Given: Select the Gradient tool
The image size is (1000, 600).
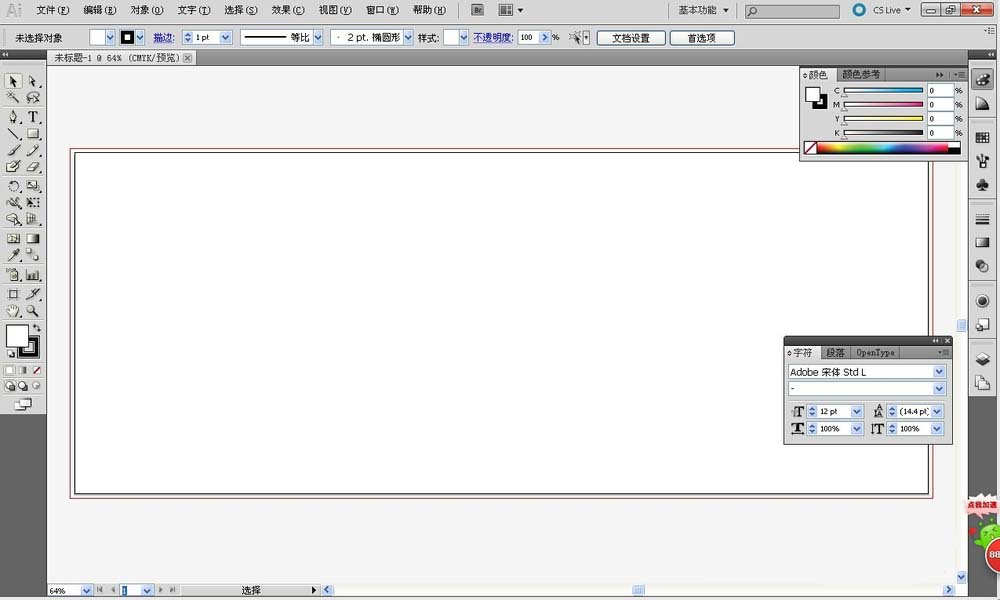Looking at the screenshot, I should coord(33,238).
